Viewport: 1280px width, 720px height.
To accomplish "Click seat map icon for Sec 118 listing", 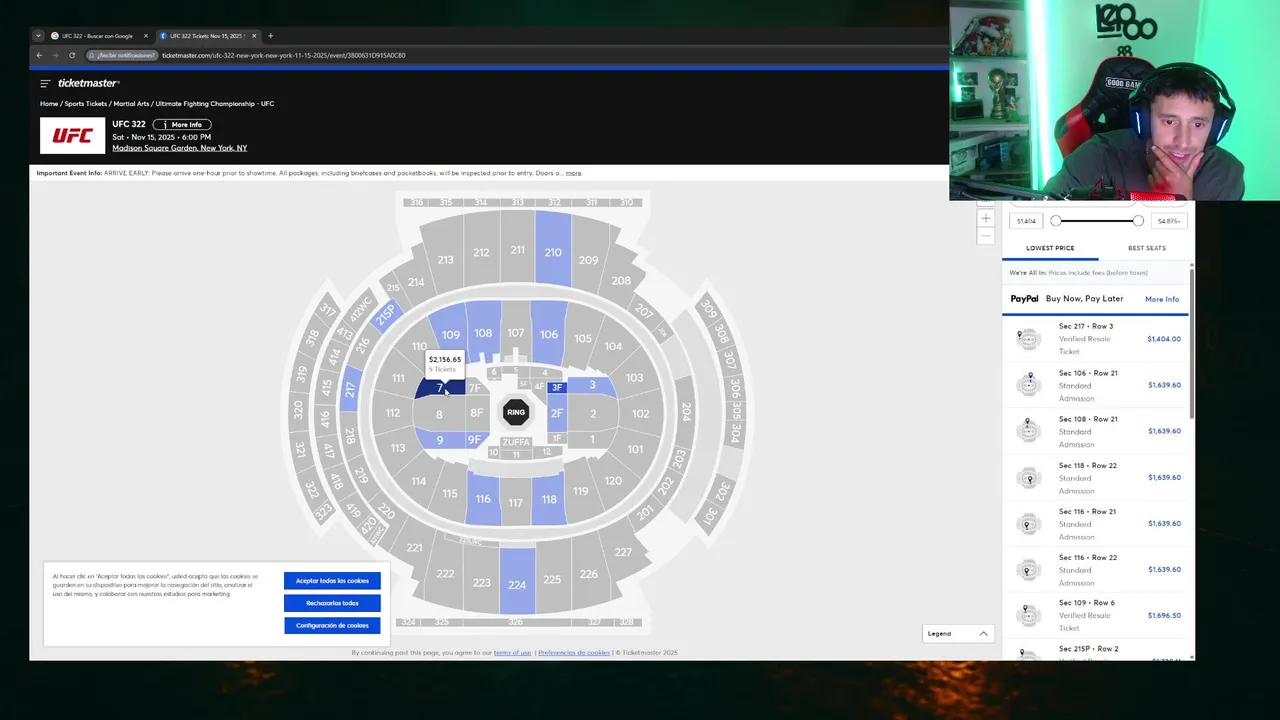I will [1028, 478].
